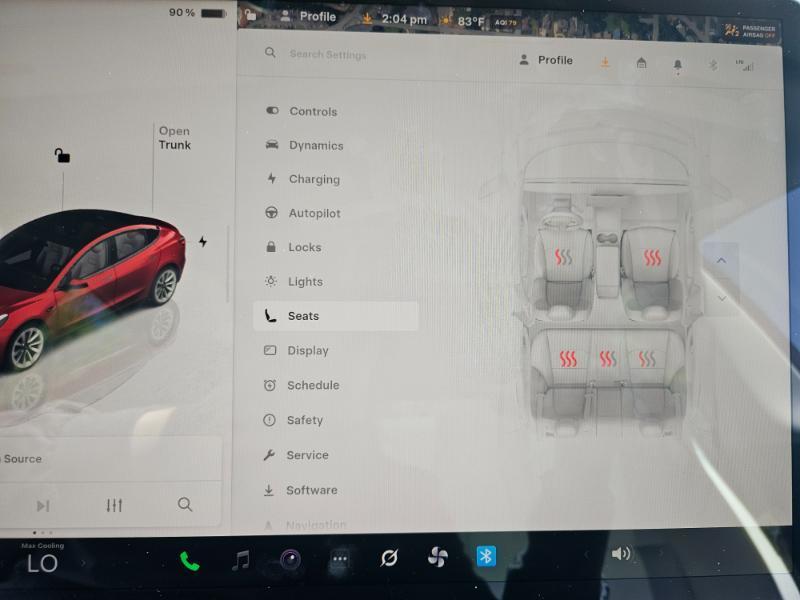
Task: Click the Profile button beside search
Action: [546, 61]
